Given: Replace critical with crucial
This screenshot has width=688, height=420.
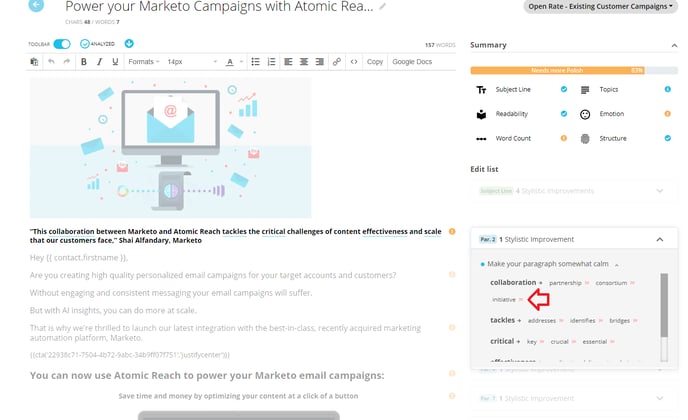Looking at the screenshot, I should tap(559, 342).
